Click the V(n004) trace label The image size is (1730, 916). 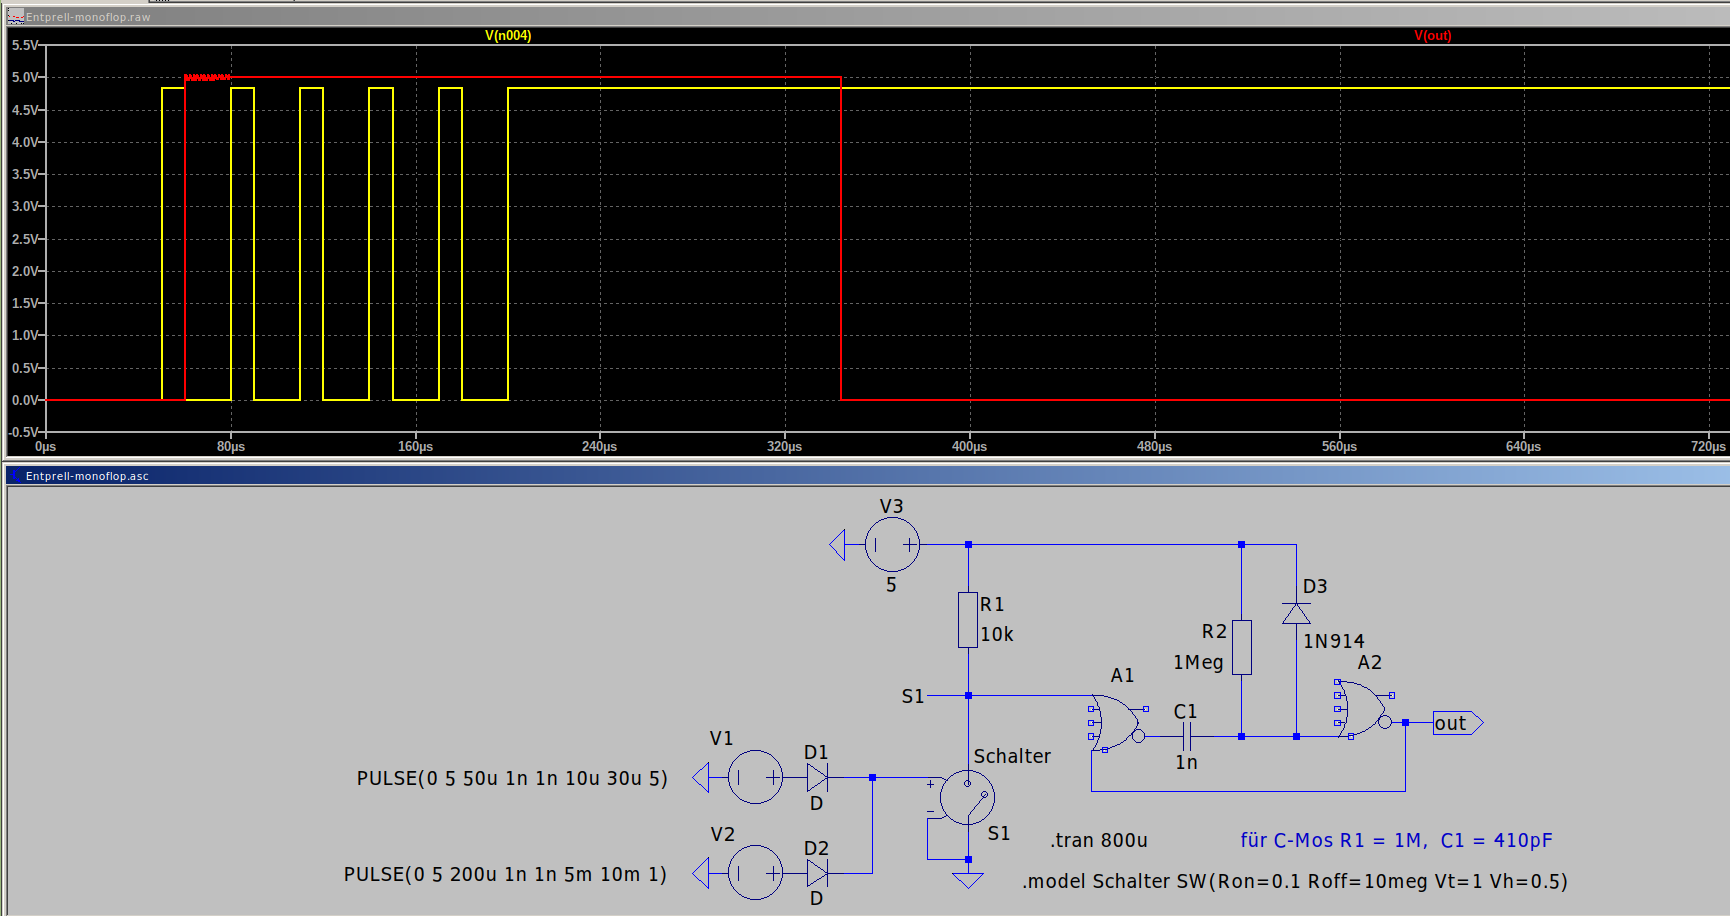pyautogui.click(x=508, y=36)
